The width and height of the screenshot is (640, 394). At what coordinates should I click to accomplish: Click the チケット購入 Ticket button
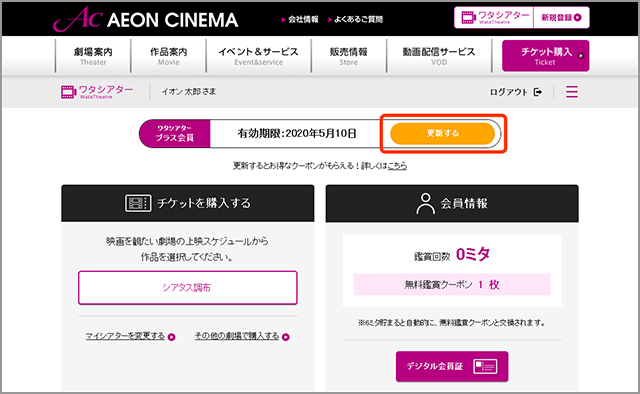click(545, 56)
